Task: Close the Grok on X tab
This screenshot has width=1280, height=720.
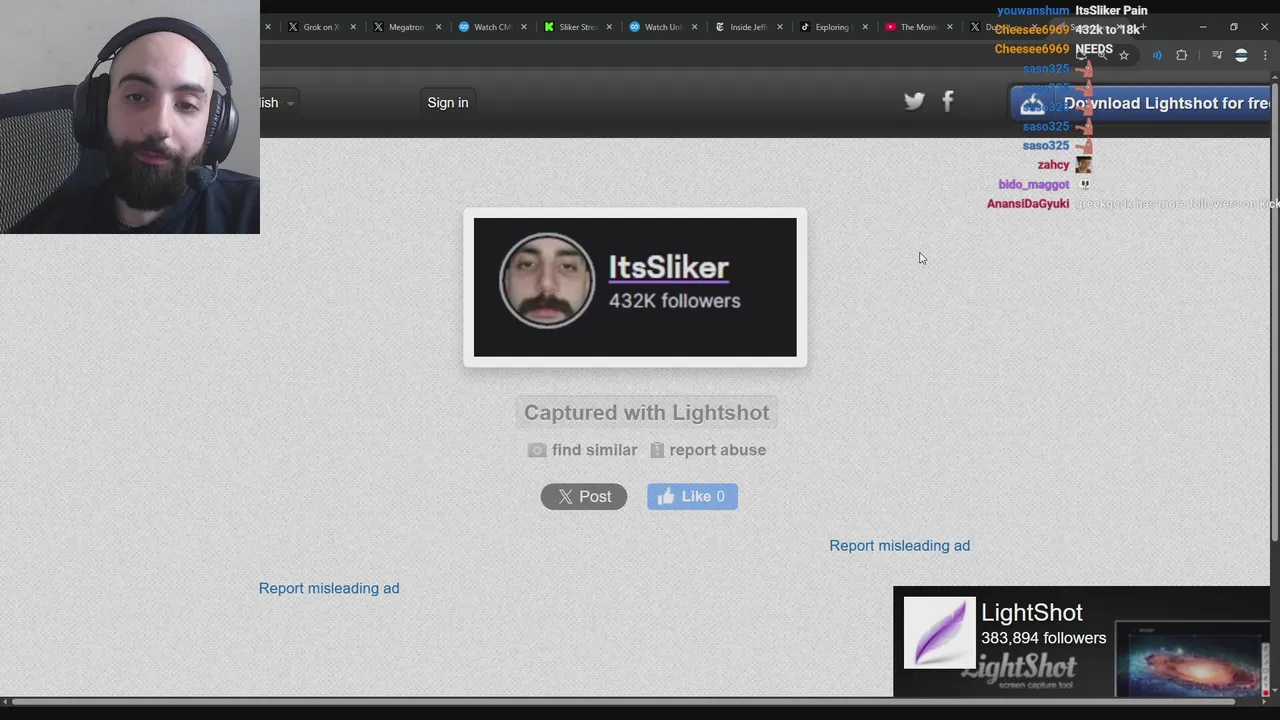Action: pyautogui.click(x=353, y=27)
